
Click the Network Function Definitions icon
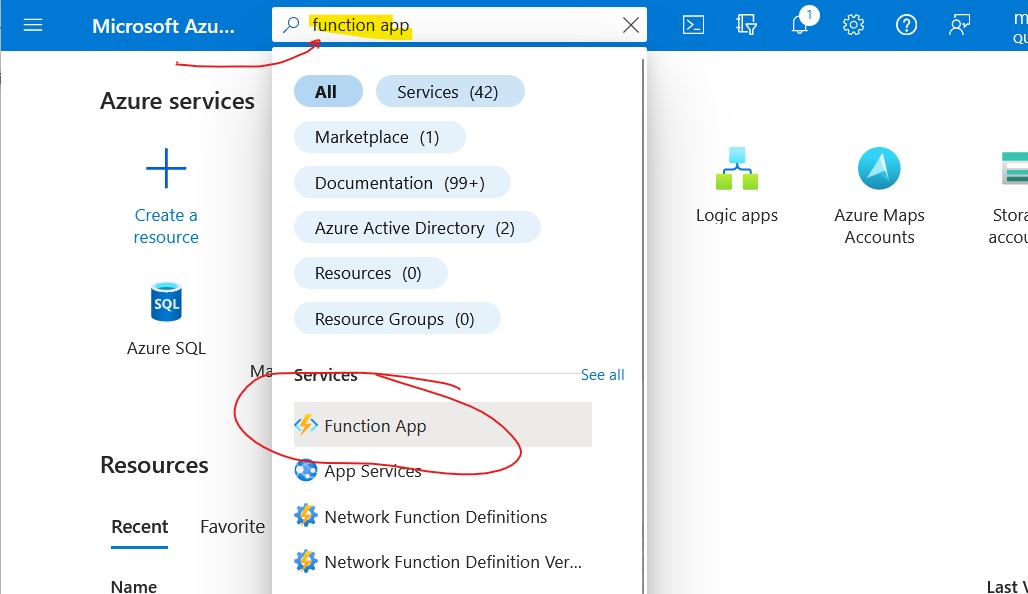pyautogui.click(x=306, y=516)
